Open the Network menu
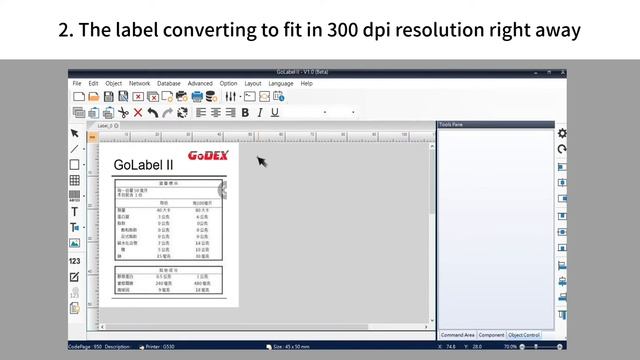This screenshot has width=640, height=360. (140, 83)
